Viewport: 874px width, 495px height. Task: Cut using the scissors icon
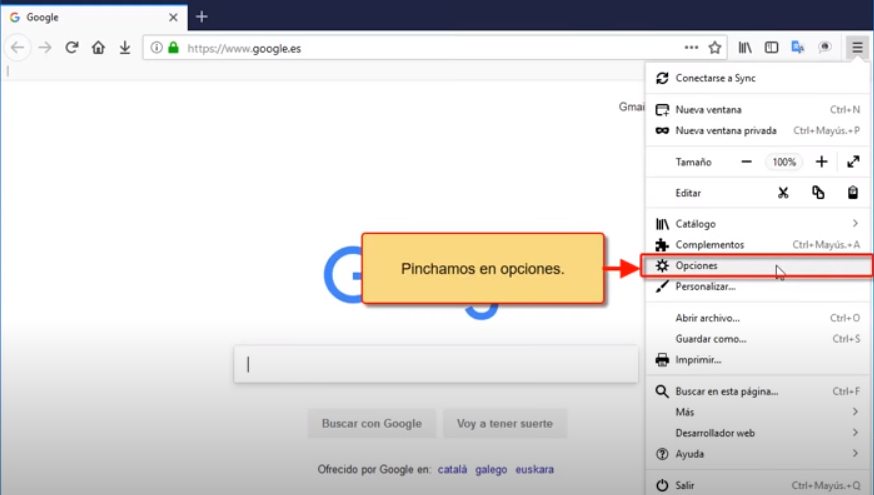[x=783, y=193]
